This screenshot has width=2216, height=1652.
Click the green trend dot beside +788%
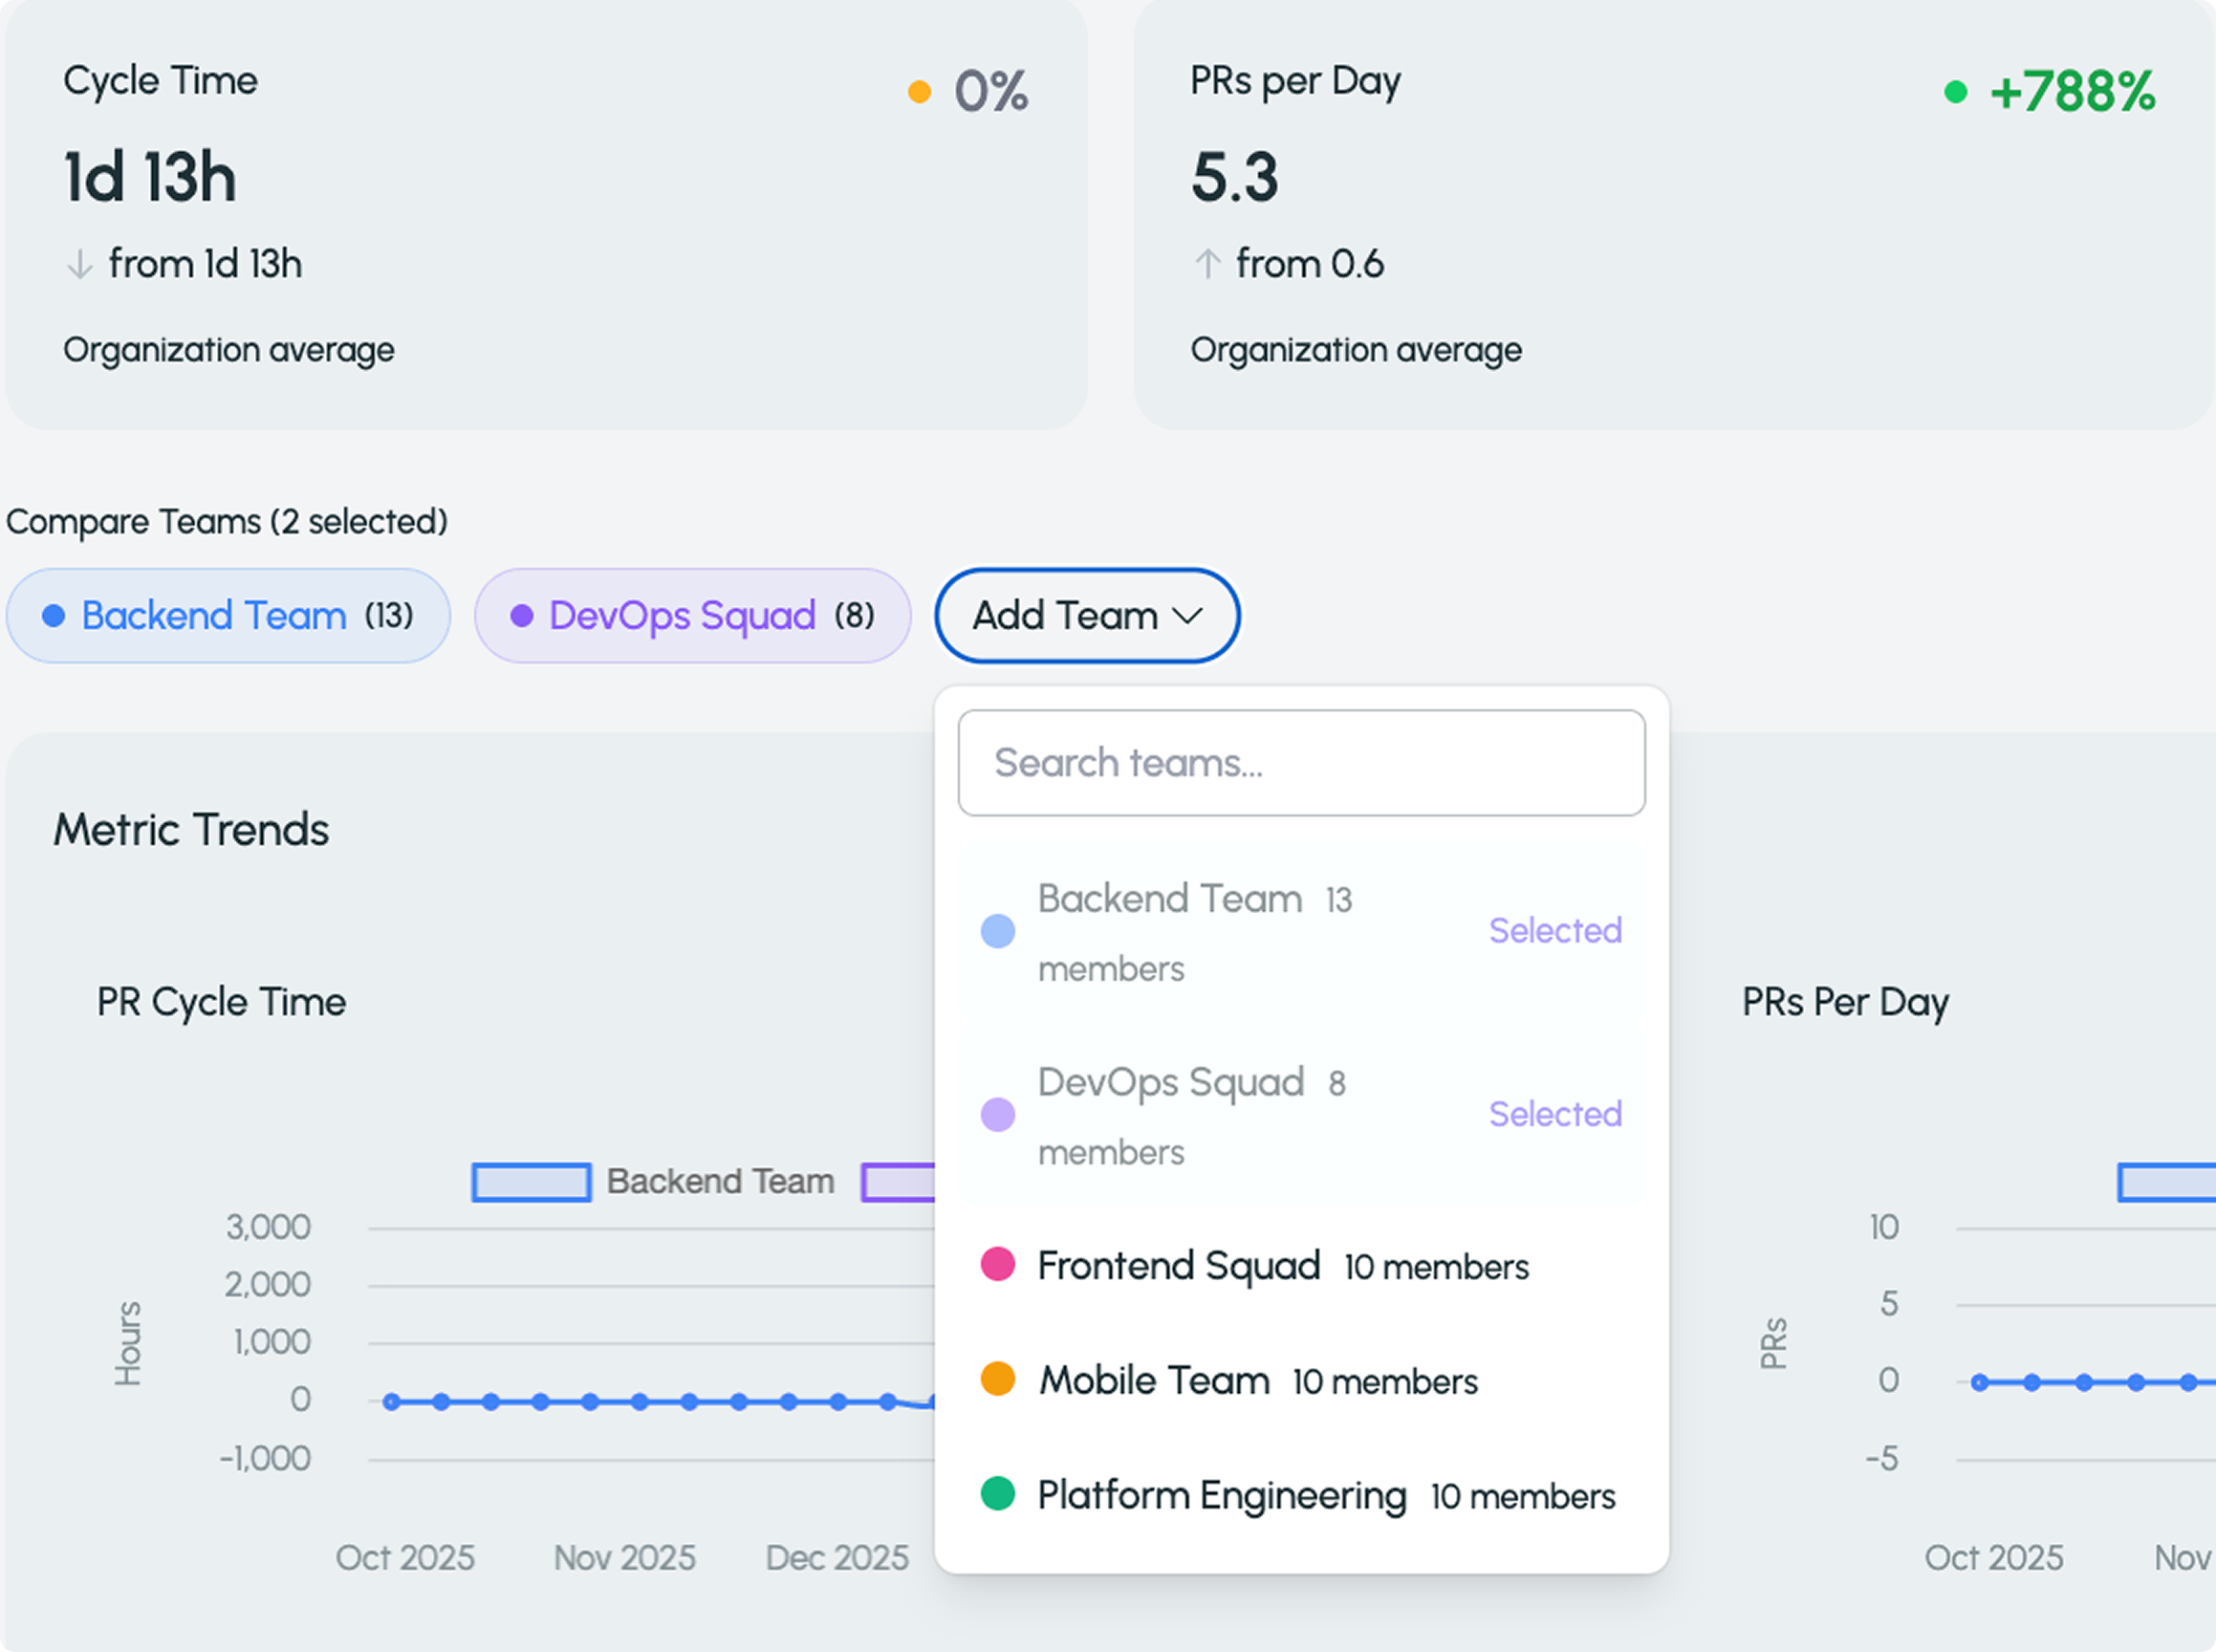[x=1955, y=92]
